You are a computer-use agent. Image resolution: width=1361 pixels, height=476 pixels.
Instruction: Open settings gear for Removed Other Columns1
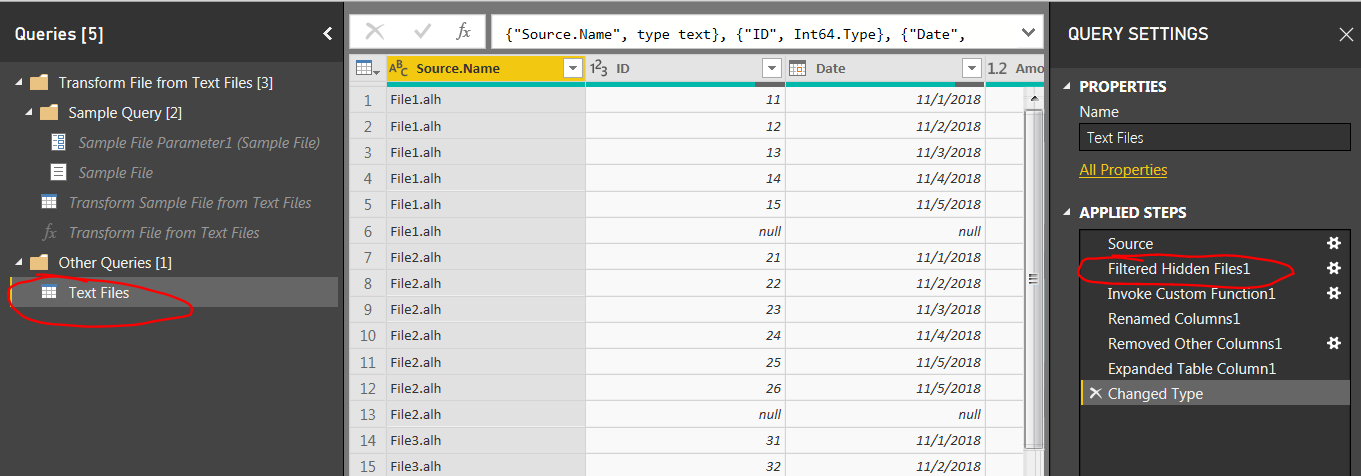click(1333, 343)
